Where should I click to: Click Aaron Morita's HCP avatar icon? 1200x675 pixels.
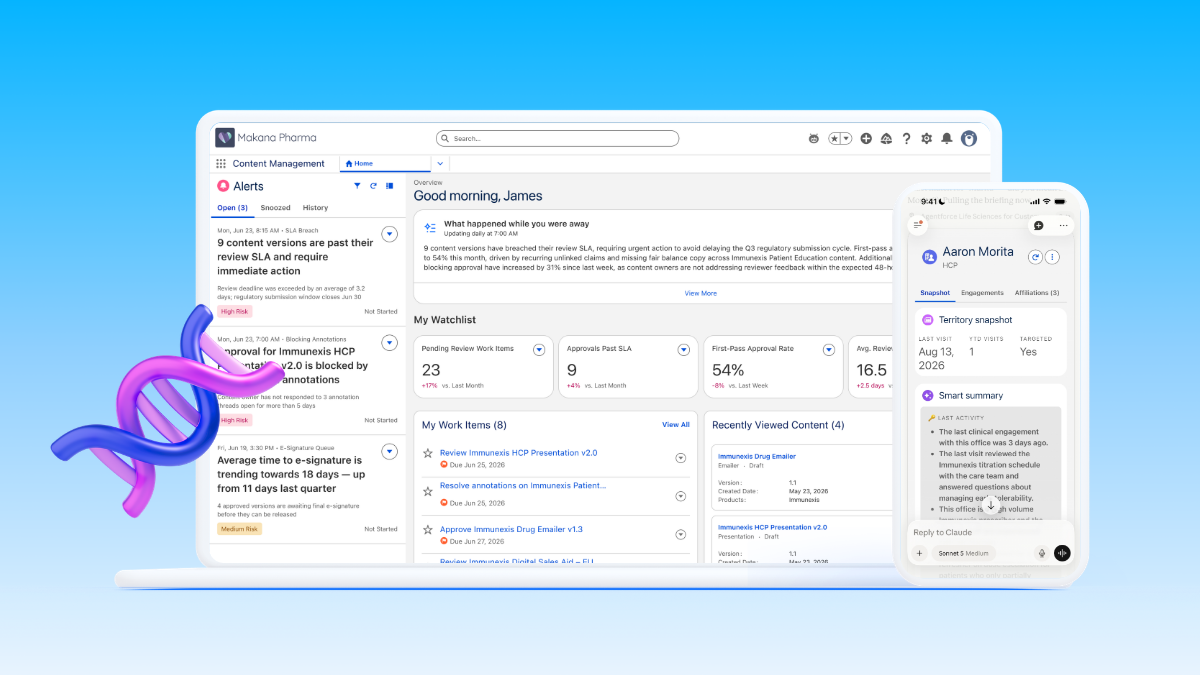[929, 257]
